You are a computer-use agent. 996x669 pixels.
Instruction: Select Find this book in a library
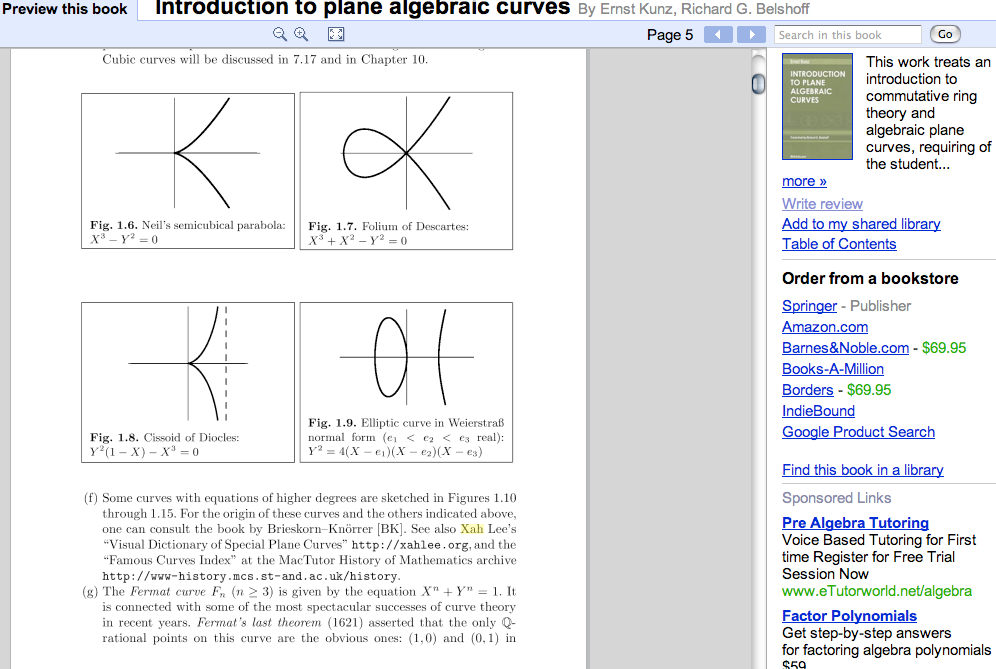pos(862,470)
